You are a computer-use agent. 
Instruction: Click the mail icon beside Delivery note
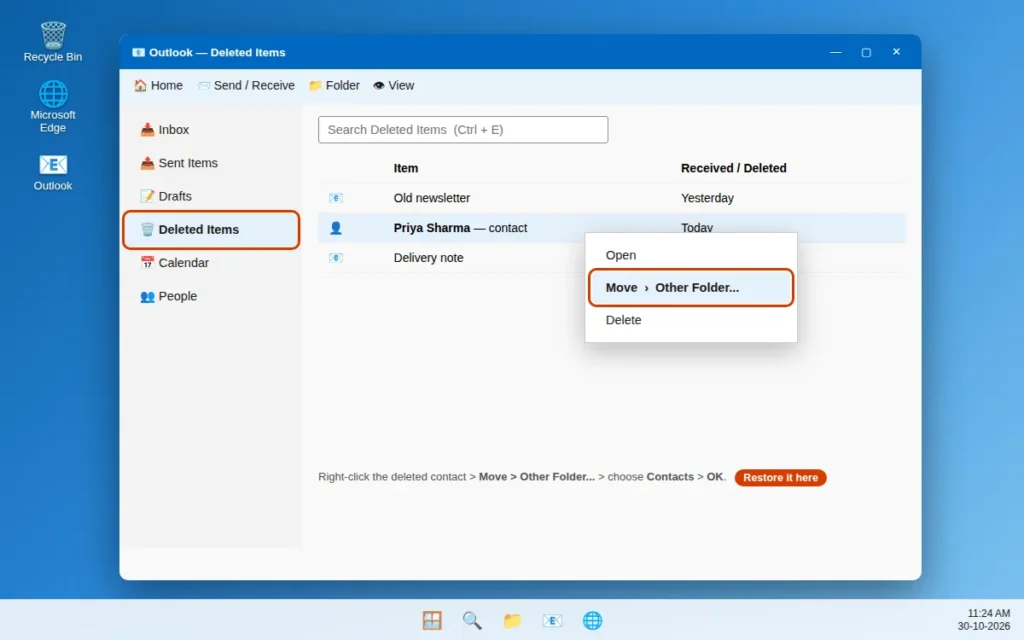(x=336, y=258)
